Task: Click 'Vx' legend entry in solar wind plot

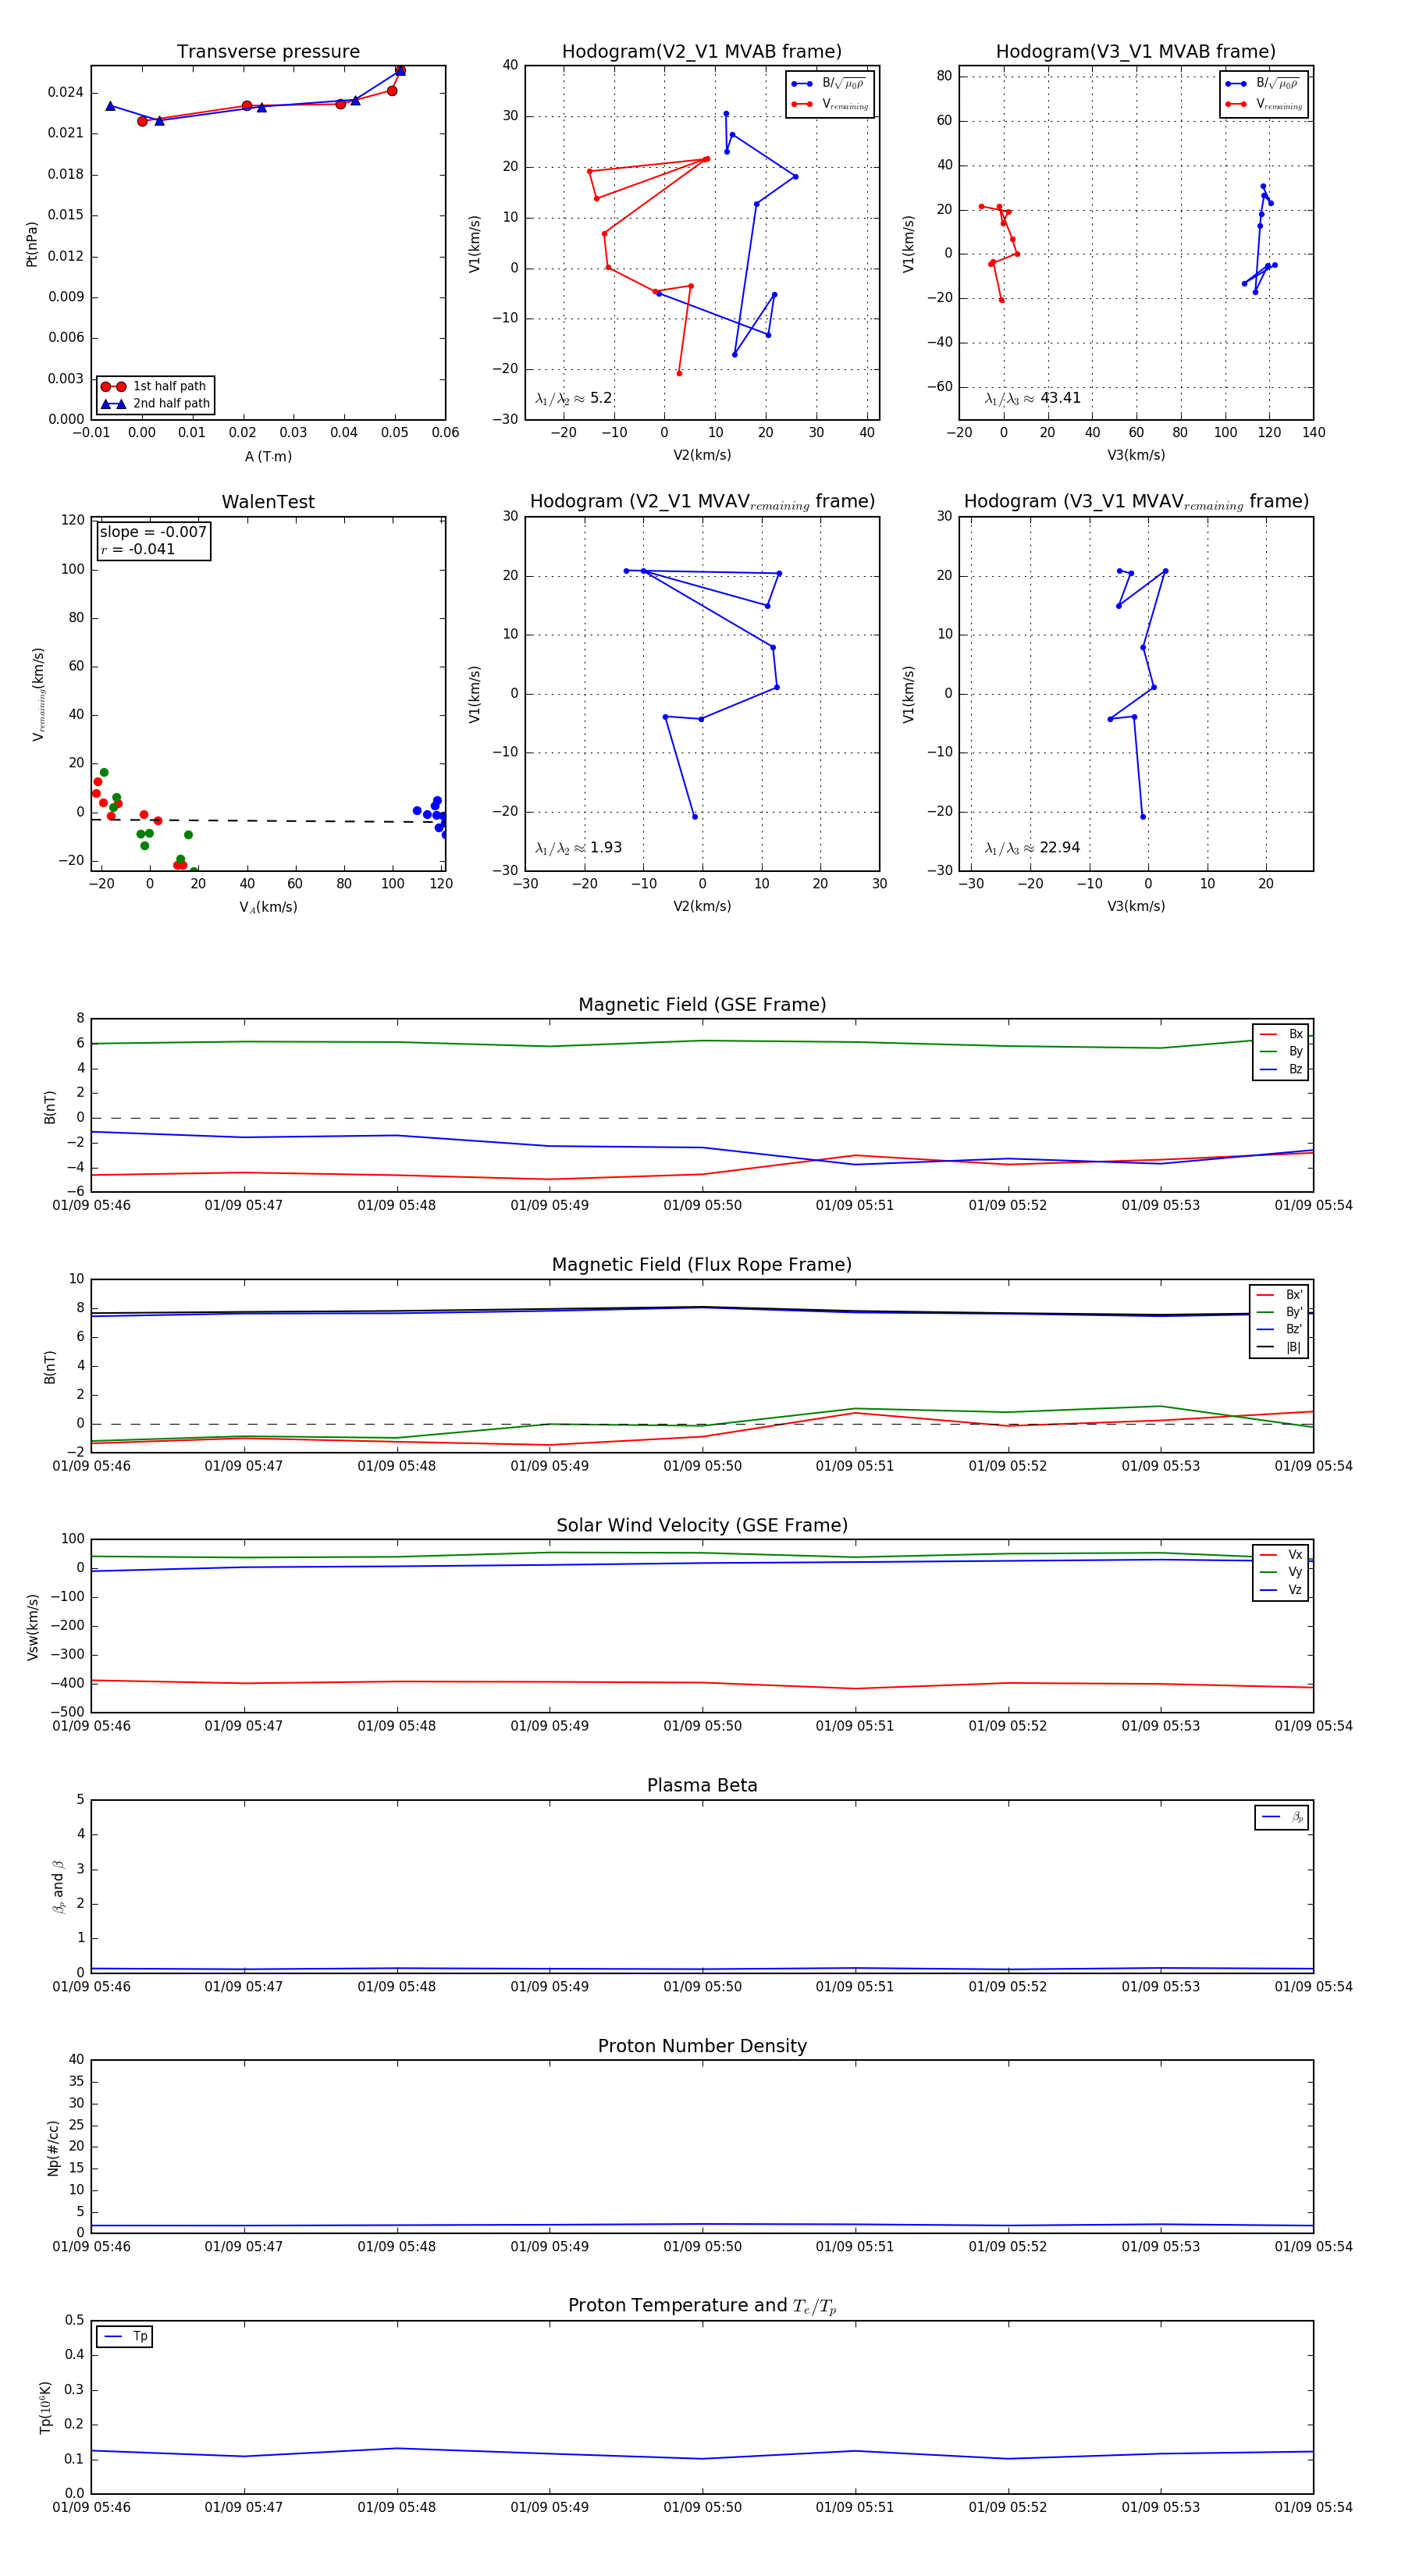Action: (1281, 1554)
